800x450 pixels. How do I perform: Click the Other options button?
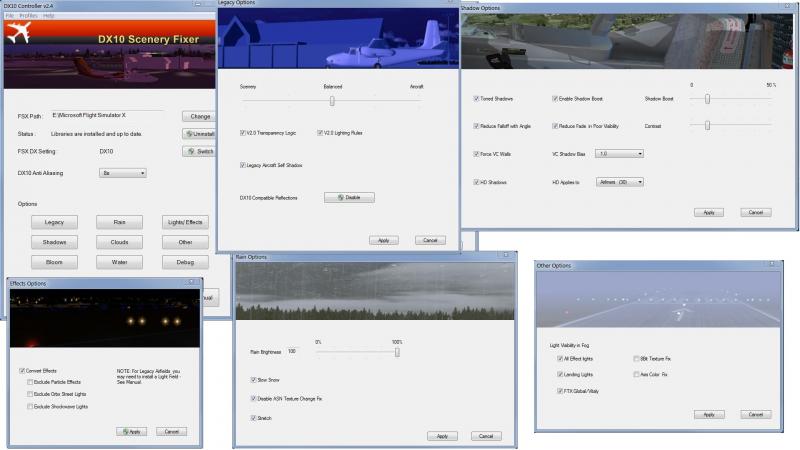(185, 242)
